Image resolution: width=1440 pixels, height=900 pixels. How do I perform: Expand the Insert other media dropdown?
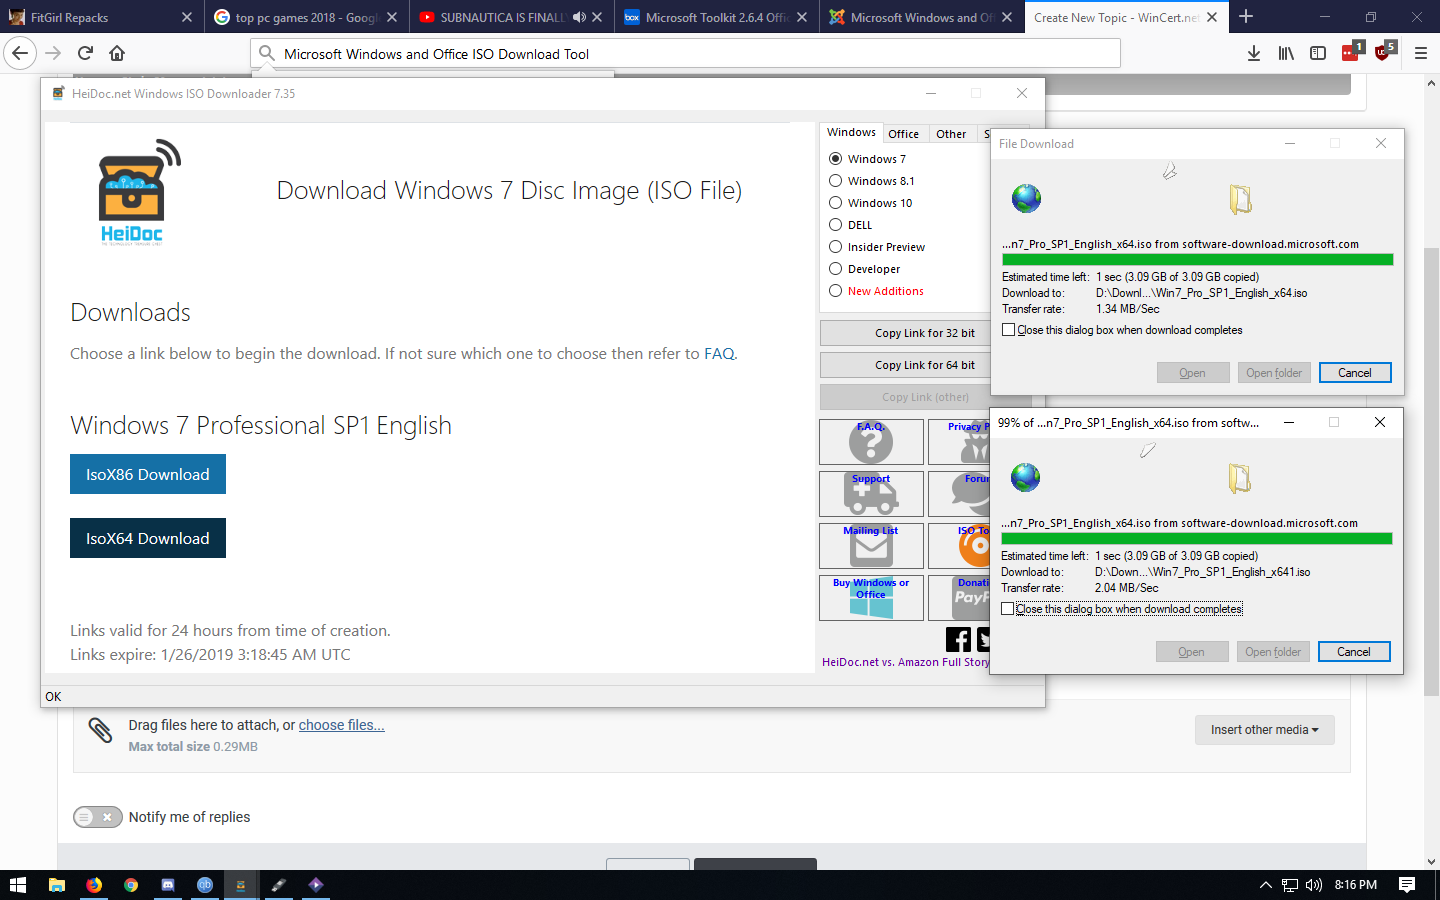pyautogui.click(x=1264, y=730)
